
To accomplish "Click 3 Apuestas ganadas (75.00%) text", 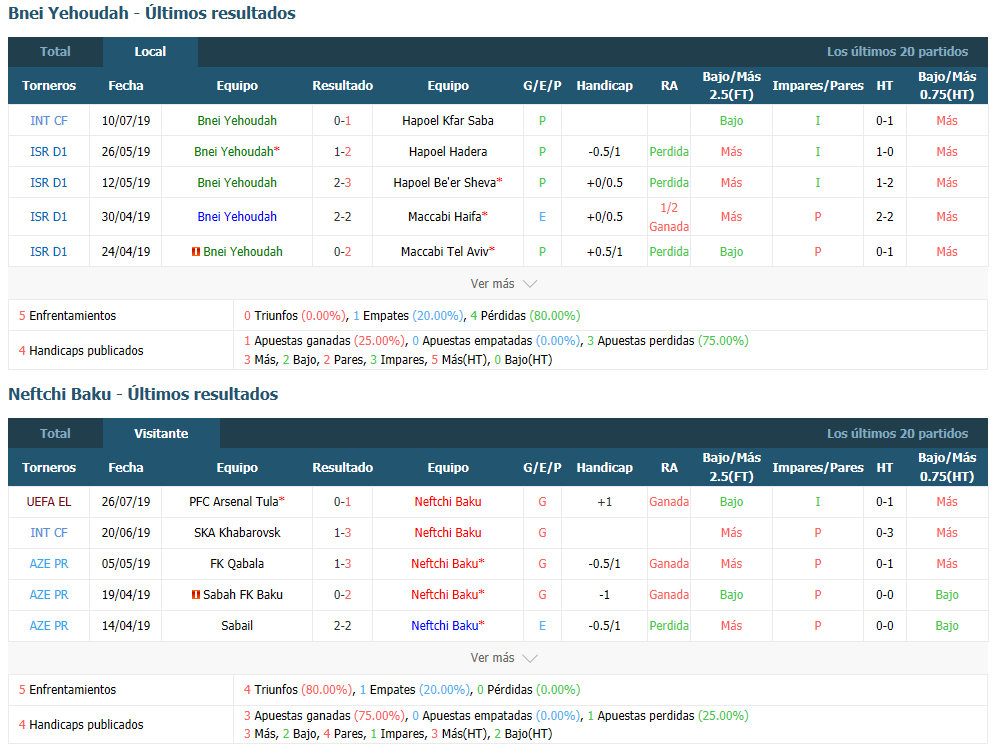I will 324,715.
